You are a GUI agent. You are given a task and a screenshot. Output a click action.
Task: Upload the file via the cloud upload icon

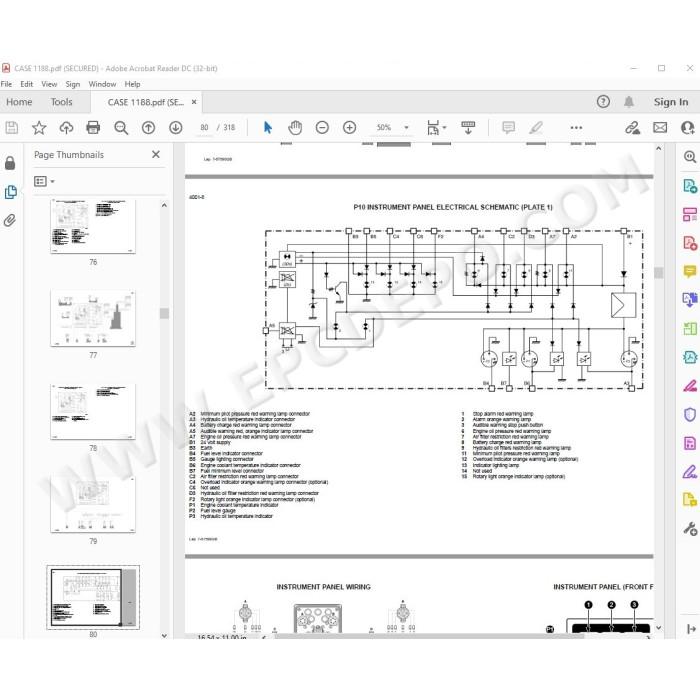point(66,128)
